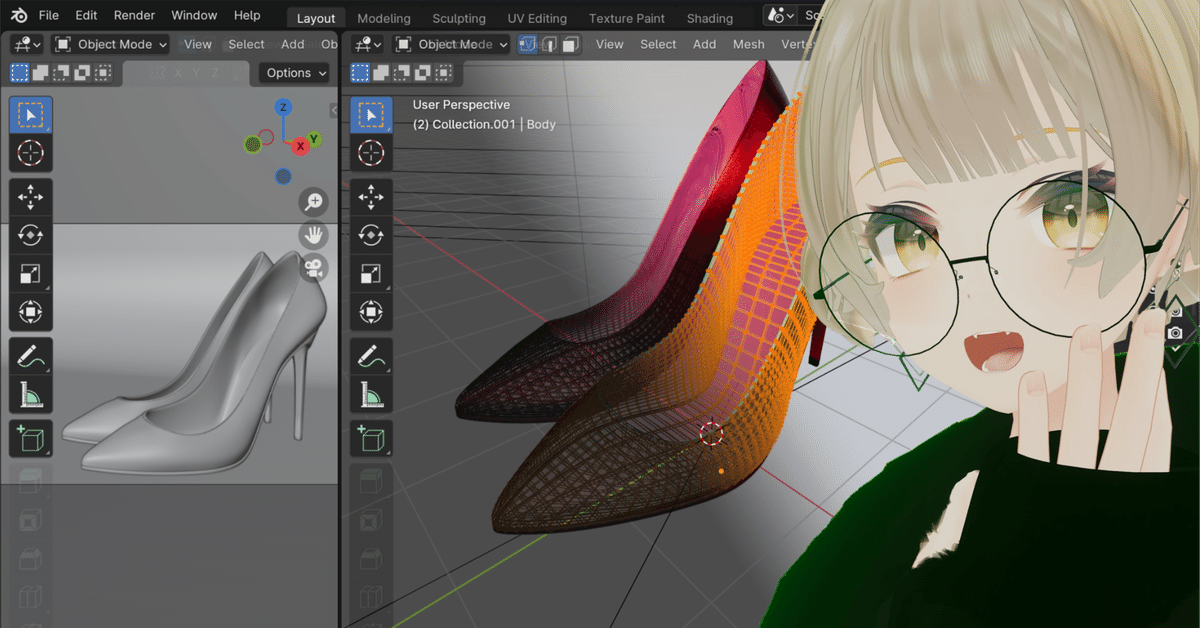Screen dimensions: 1200x628
Task: Select the Scale tool in left viewport
Action: [x=31, y=273]
